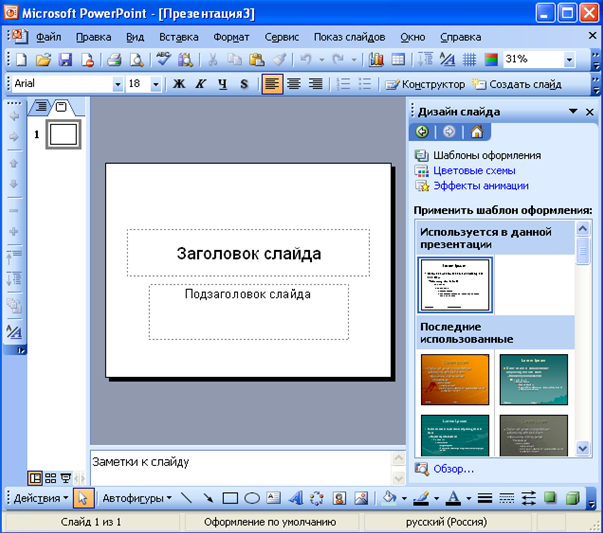The width and height of the screenshot is (603, 533).
Task: Open the font size 18 dropdown
Action: (x=155, y=84)
